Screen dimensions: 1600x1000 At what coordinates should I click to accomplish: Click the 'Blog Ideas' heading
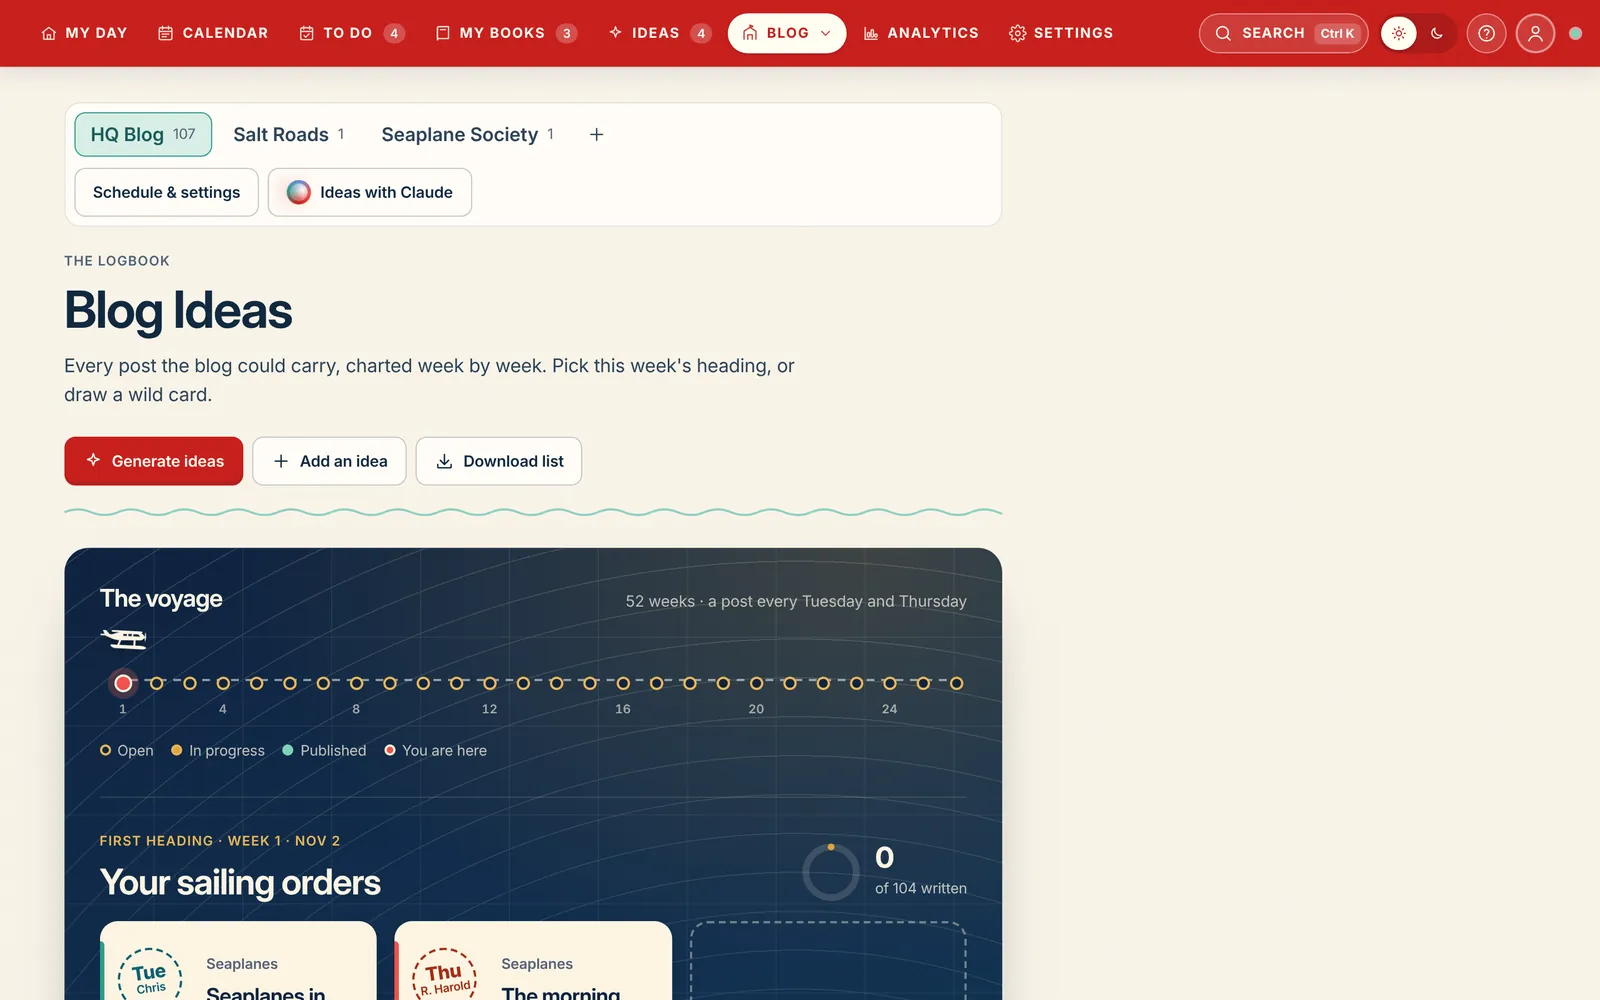(178, 310)
